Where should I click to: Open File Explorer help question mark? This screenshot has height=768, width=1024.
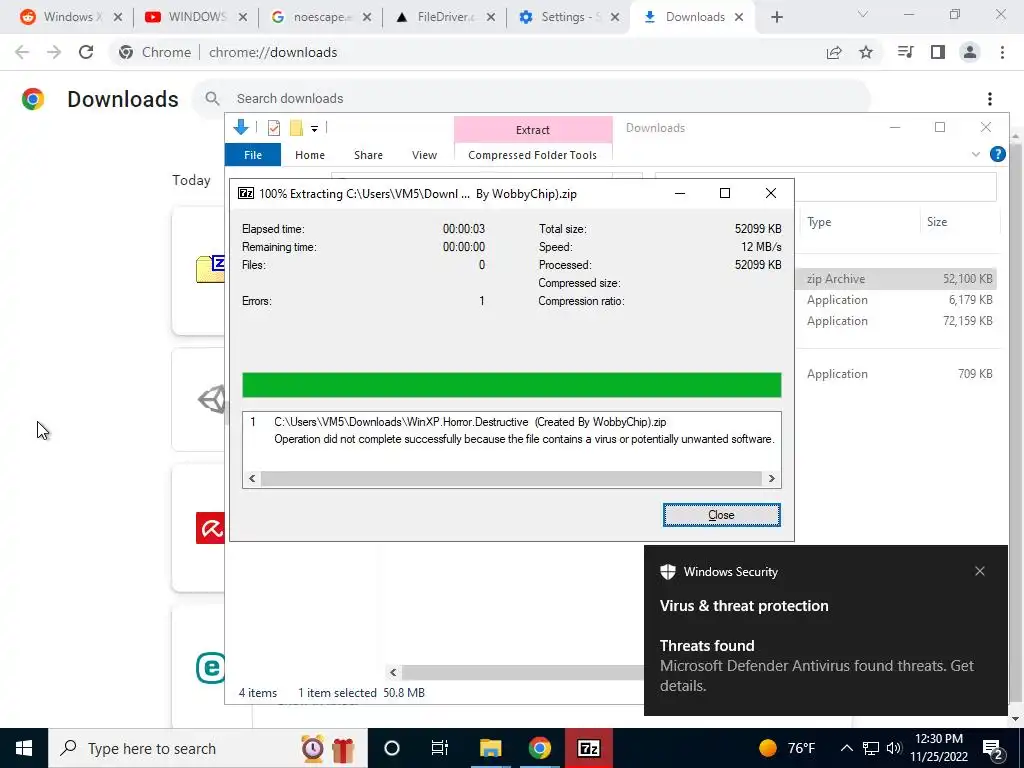tap(997, 154)
